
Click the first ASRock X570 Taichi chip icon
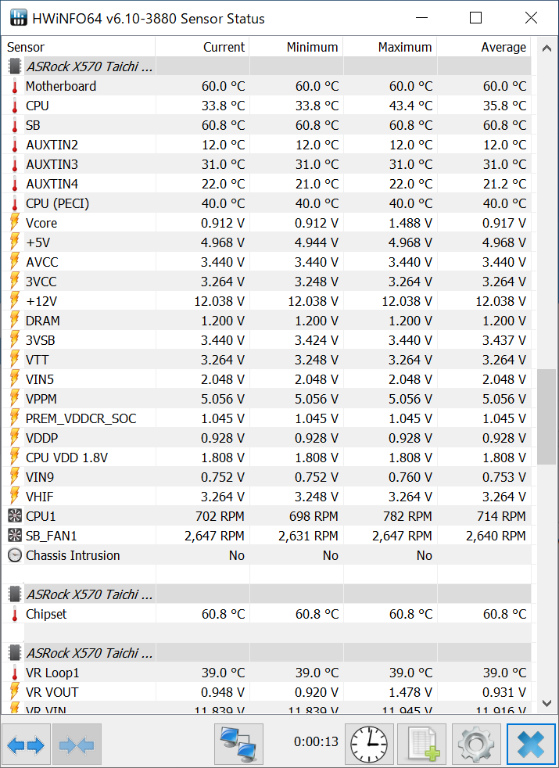pyautogui.click(x=15, y=66)
